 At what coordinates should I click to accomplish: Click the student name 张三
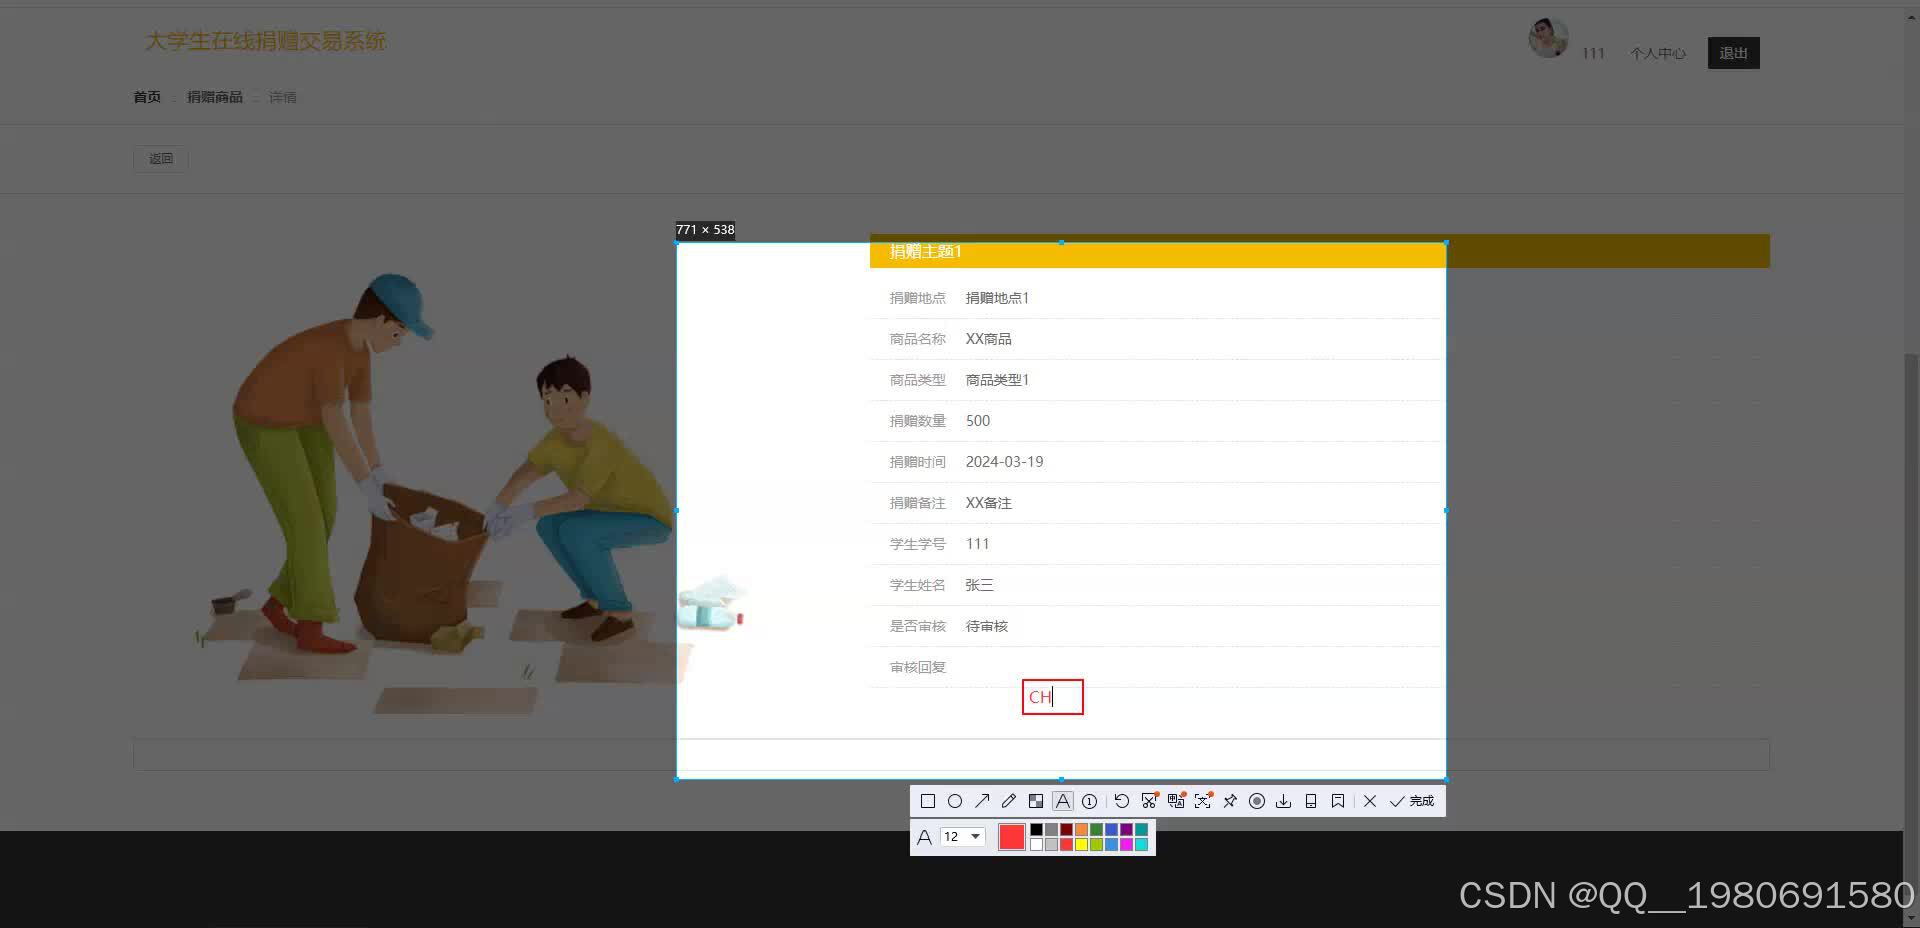[979, 585]
